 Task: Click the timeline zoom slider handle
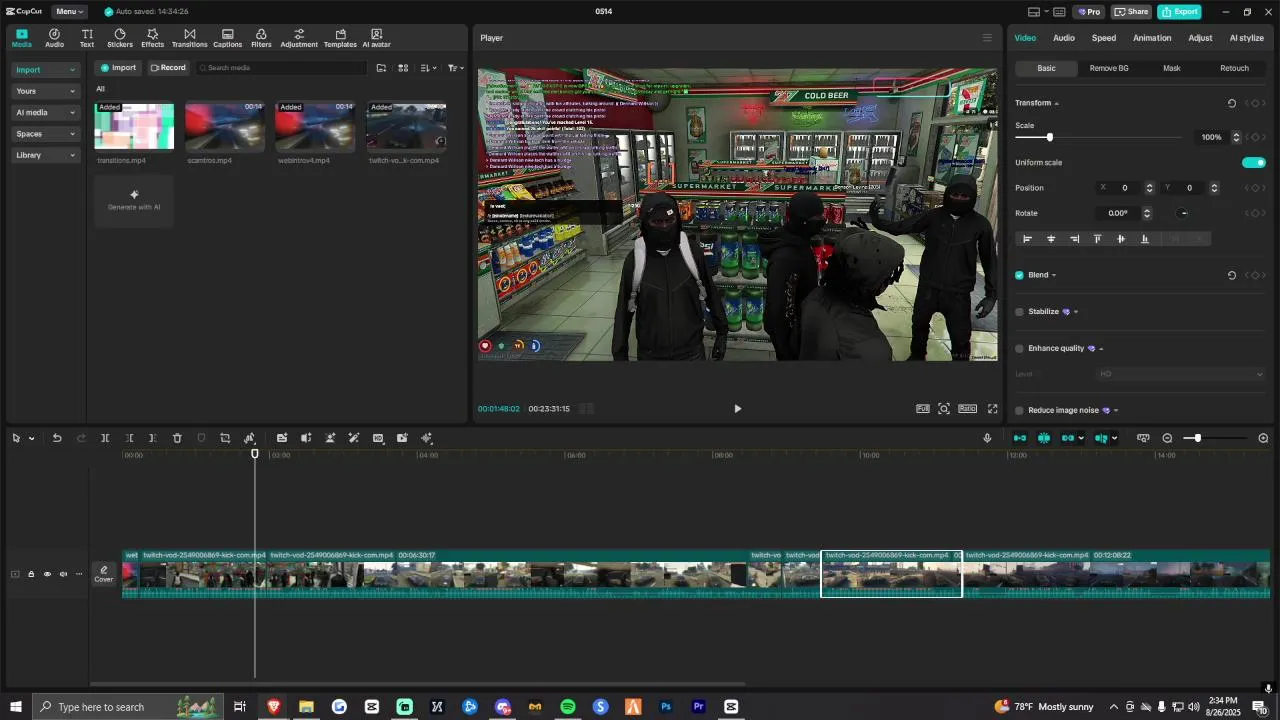[x=1197, y=438]
